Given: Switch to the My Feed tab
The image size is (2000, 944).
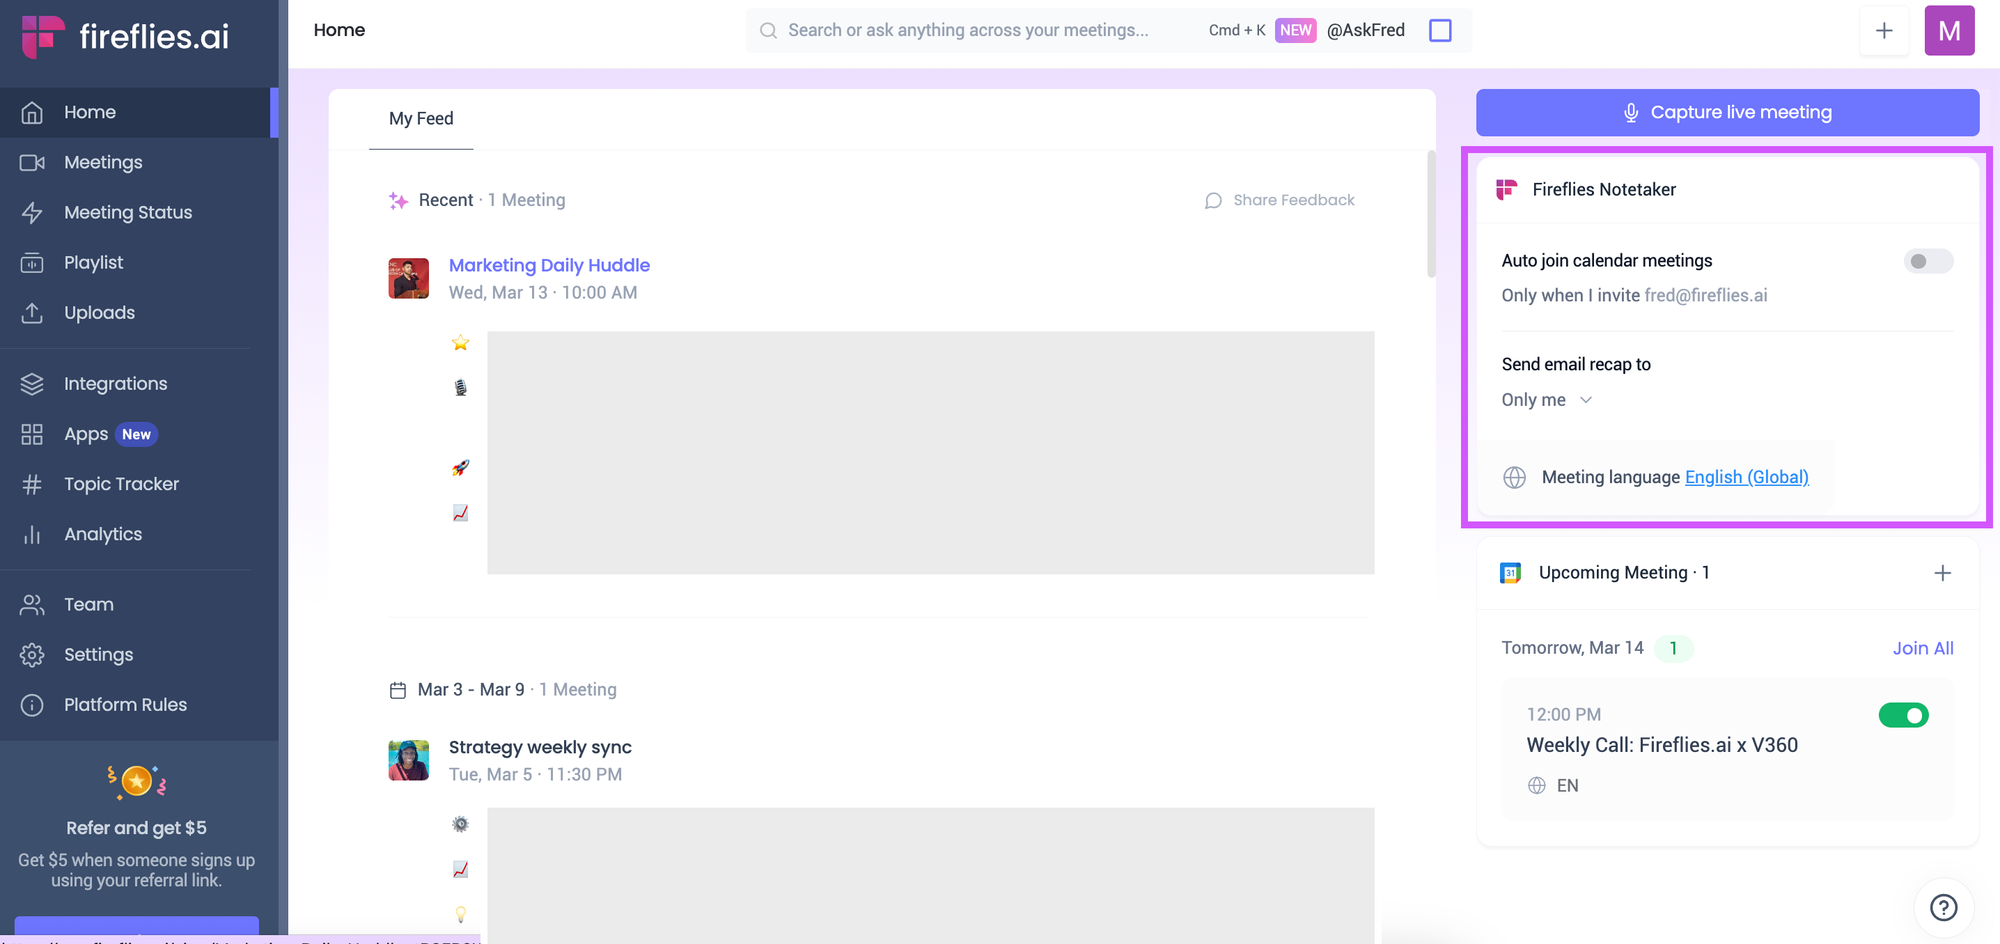Looking at the screenshot, I should (421, 118).
